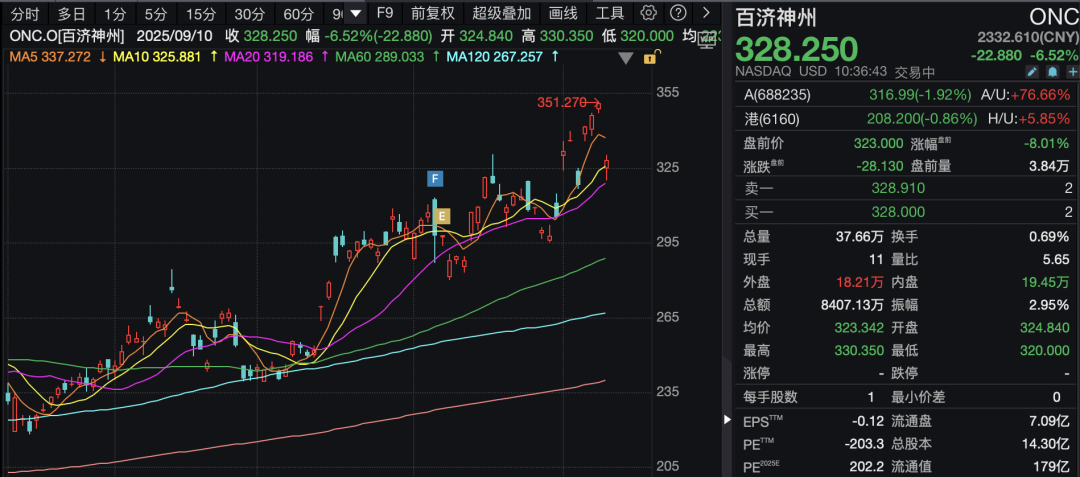Image resolution: width=1080 pixels, height=477 pixels.
Task: Click the yellow E earnings marker
Action: coord(442,215)
